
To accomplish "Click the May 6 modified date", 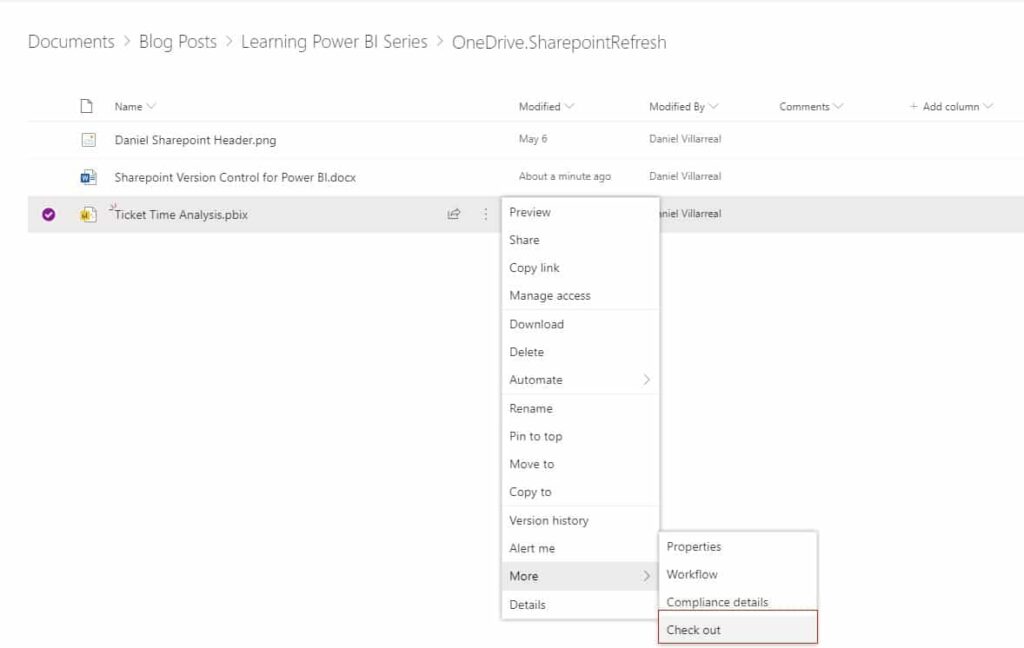I will 533,138.
